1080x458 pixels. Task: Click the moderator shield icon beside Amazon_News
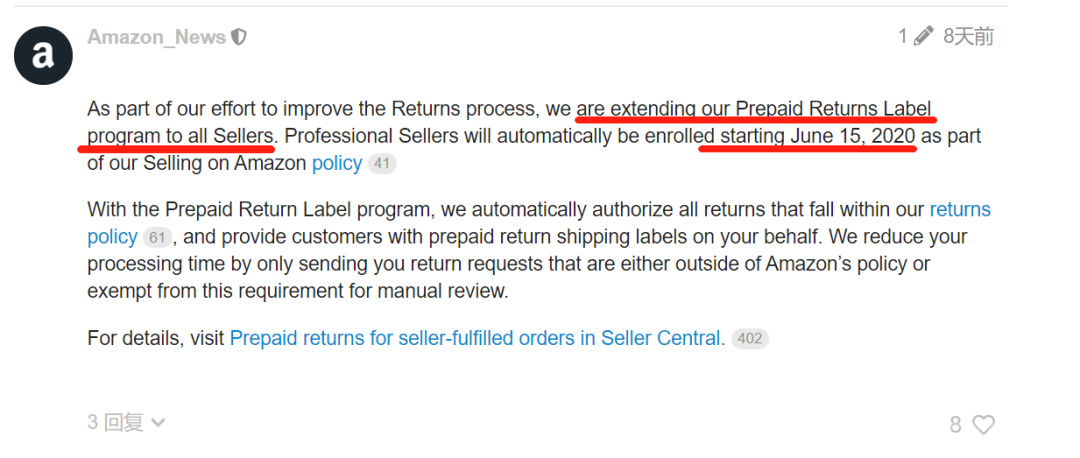pos(239,37)
